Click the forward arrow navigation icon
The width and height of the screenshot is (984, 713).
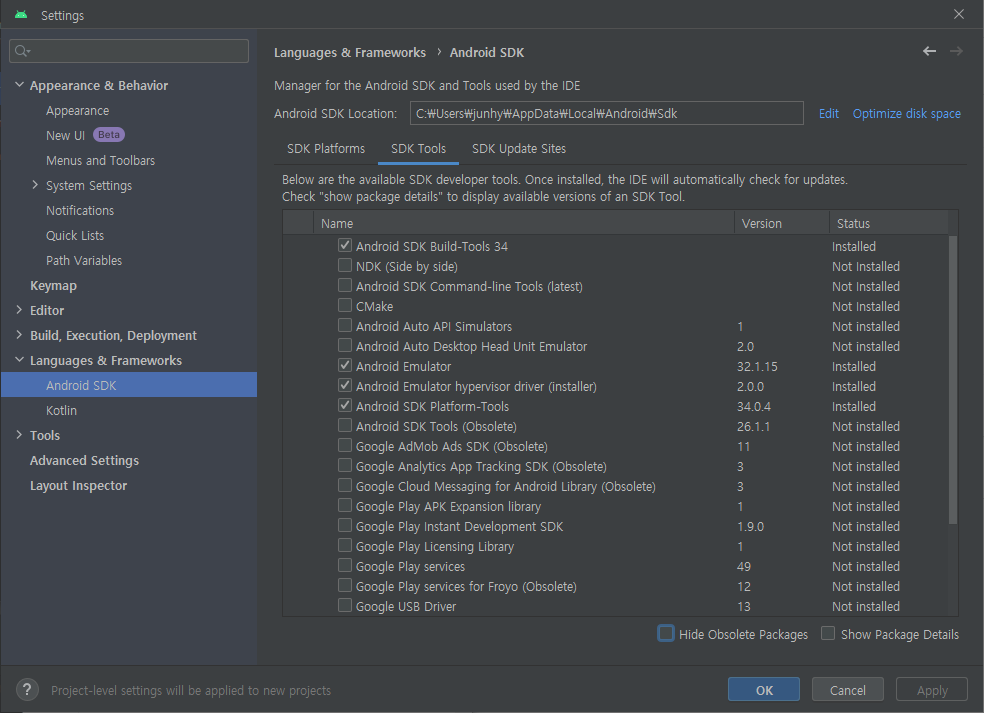click(x=956, y=51)
